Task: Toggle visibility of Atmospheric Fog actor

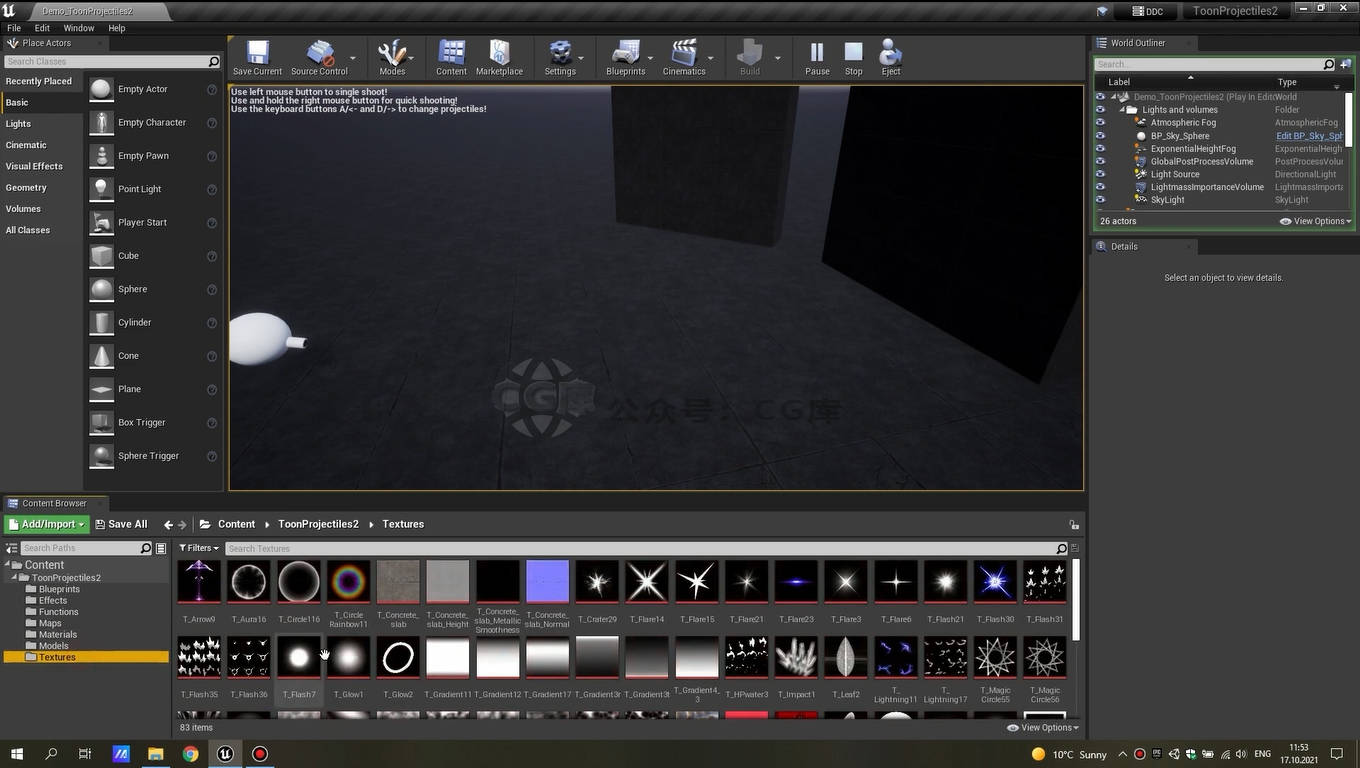Action: point(1100,123)
